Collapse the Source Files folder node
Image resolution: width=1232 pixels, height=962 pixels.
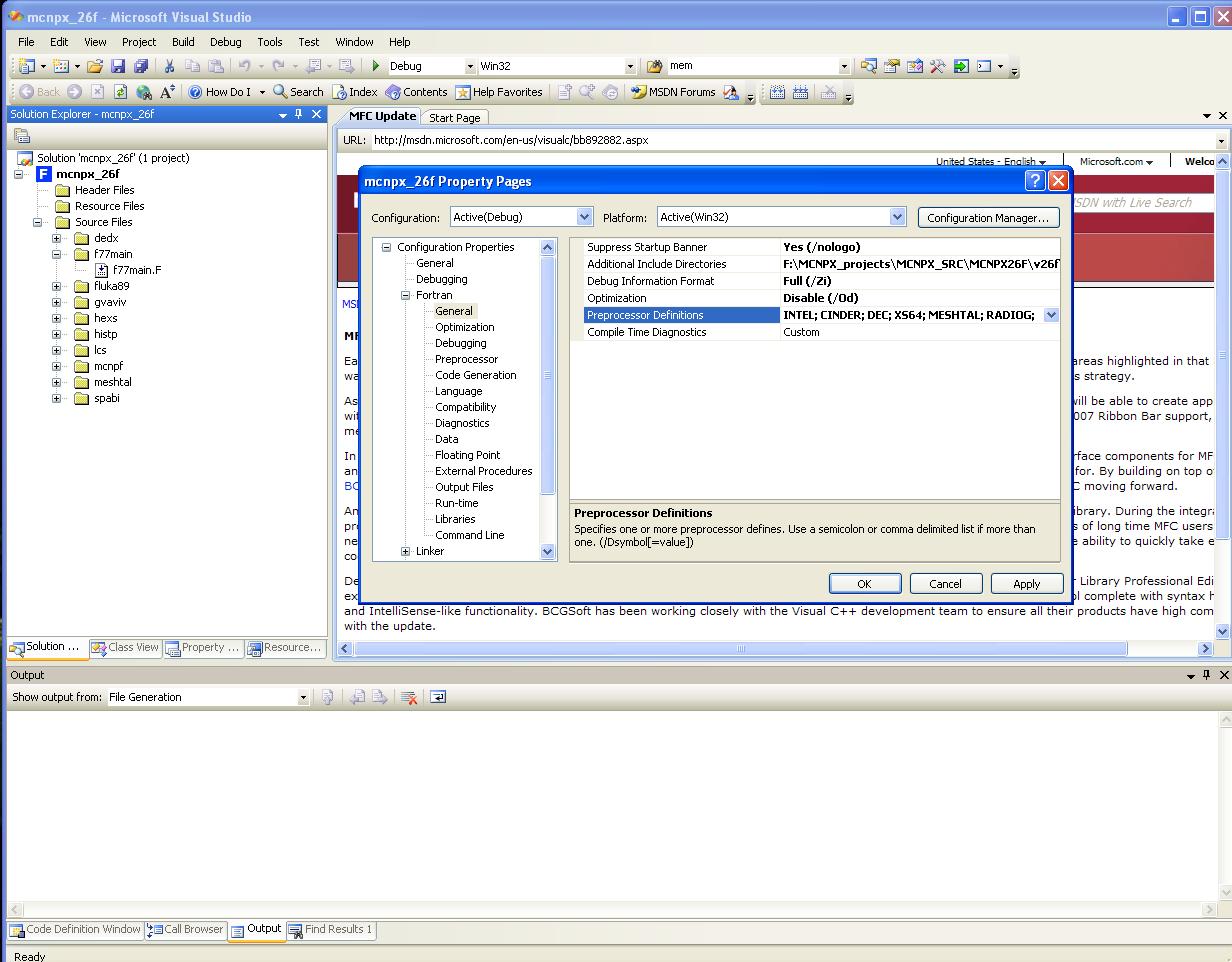pyautogui.click(x=38, y=222)
